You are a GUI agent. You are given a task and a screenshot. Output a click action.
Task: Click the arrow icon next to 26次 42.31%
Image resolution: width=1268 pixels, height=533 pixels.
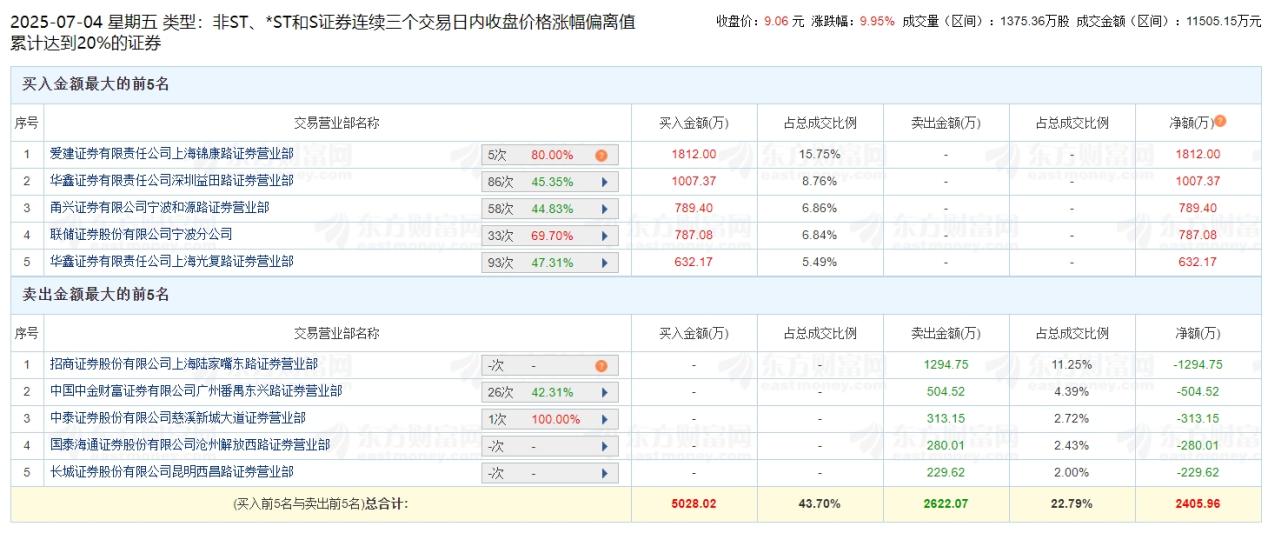604,393
